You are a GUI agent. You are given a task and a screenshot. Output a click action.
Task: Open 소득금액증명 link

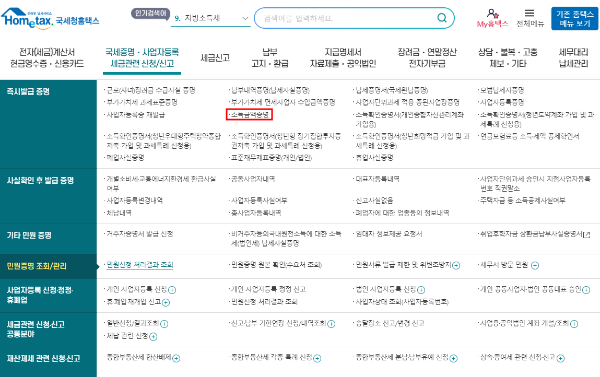(249, 114)
